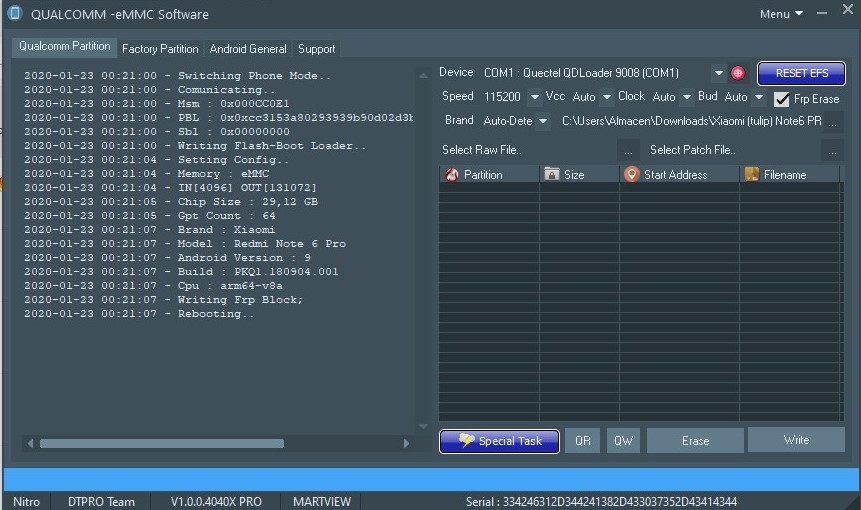Image resolution: width=861 pixels, height=510 pixels.
Task: Click log line 'Cpu : arm64-v8a'
Action: (153, 285)
